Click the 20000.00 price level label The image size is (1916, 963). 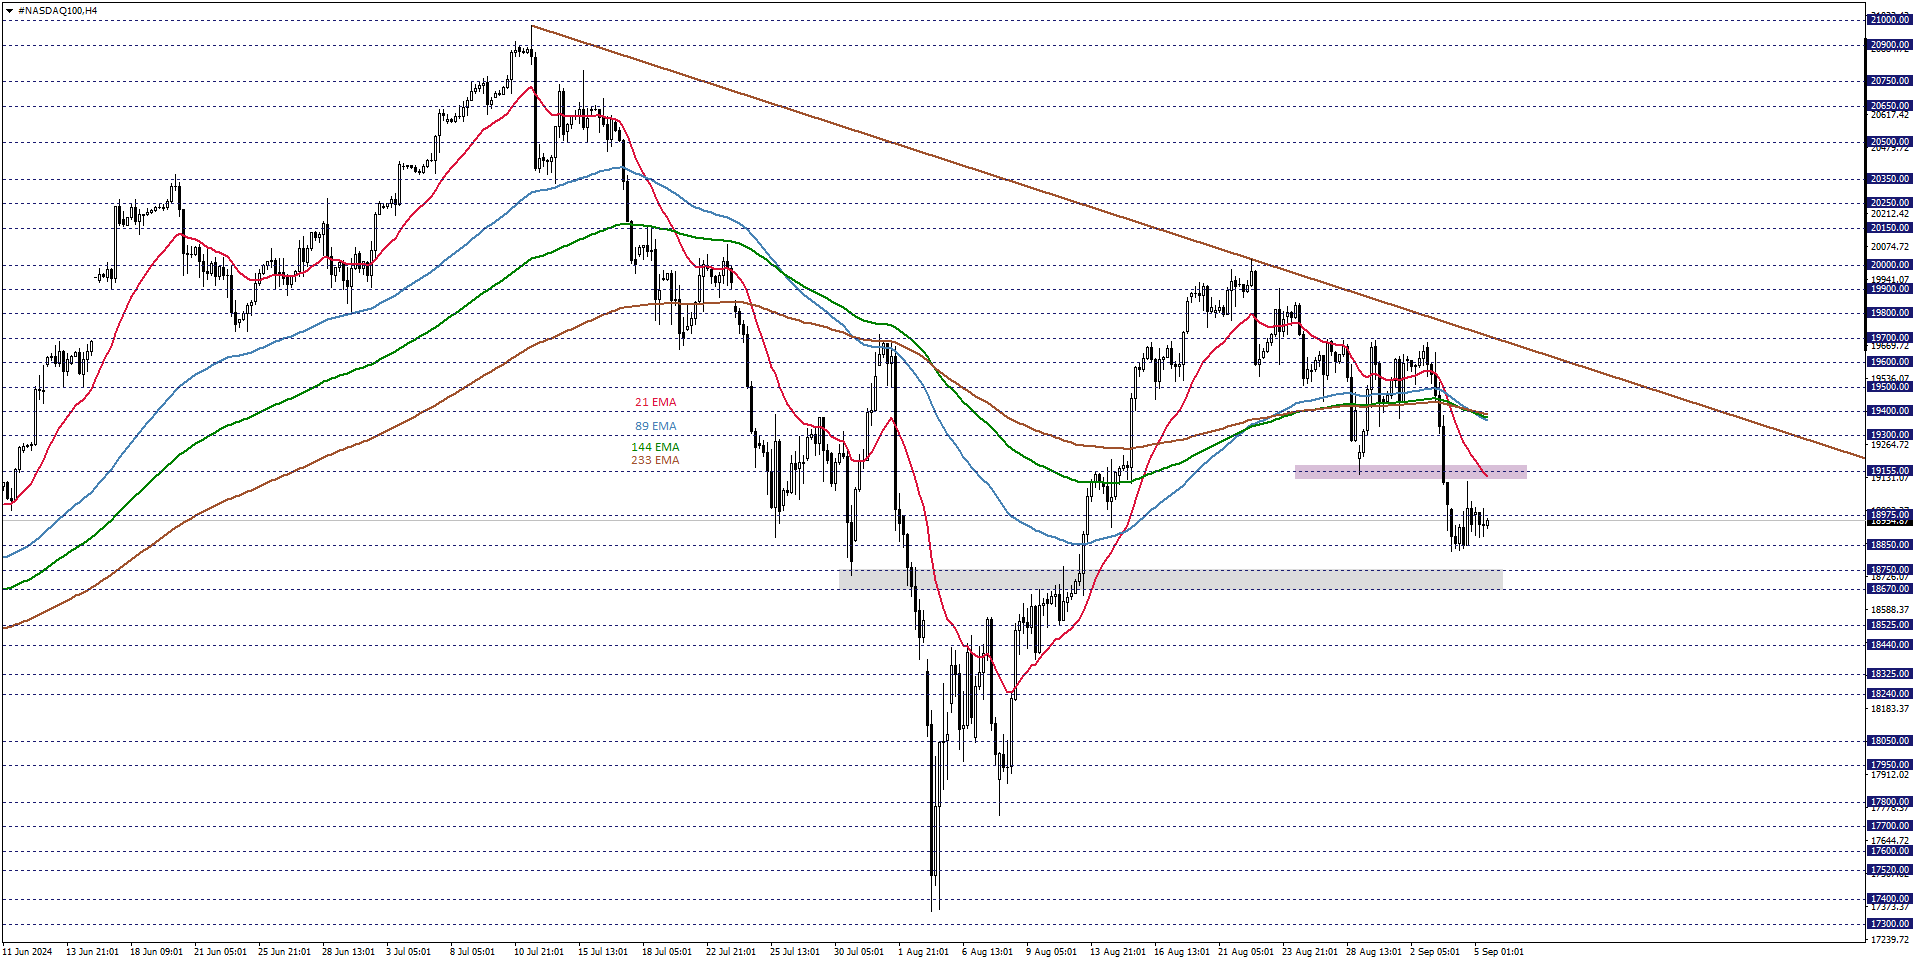(x=1889, y=265)
